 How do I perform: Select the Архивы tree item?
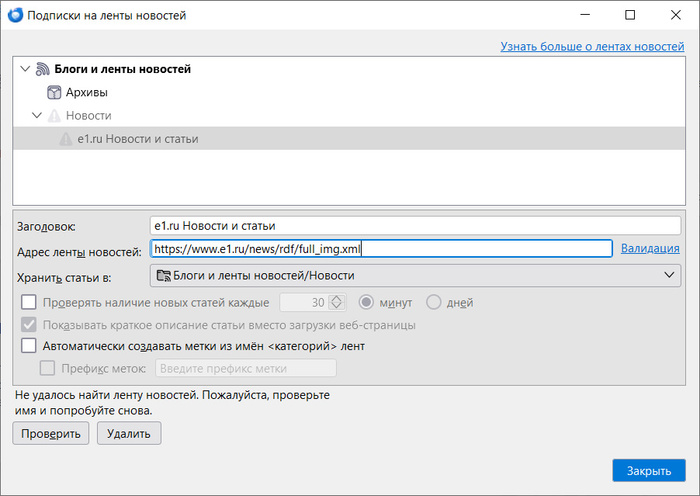point(86,93)
